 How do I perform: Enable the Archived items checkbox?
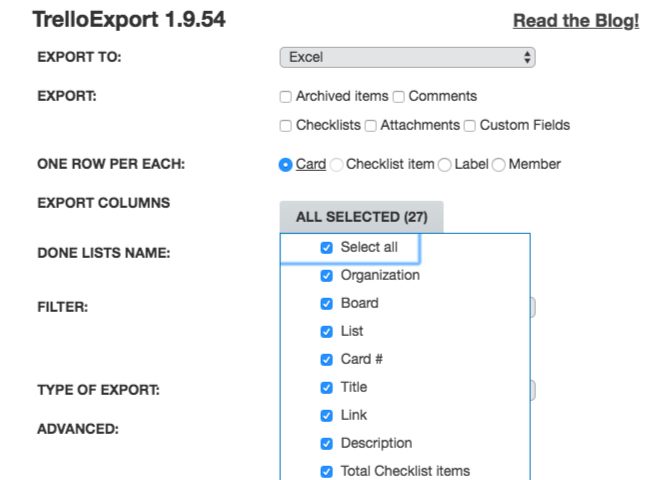285,97
